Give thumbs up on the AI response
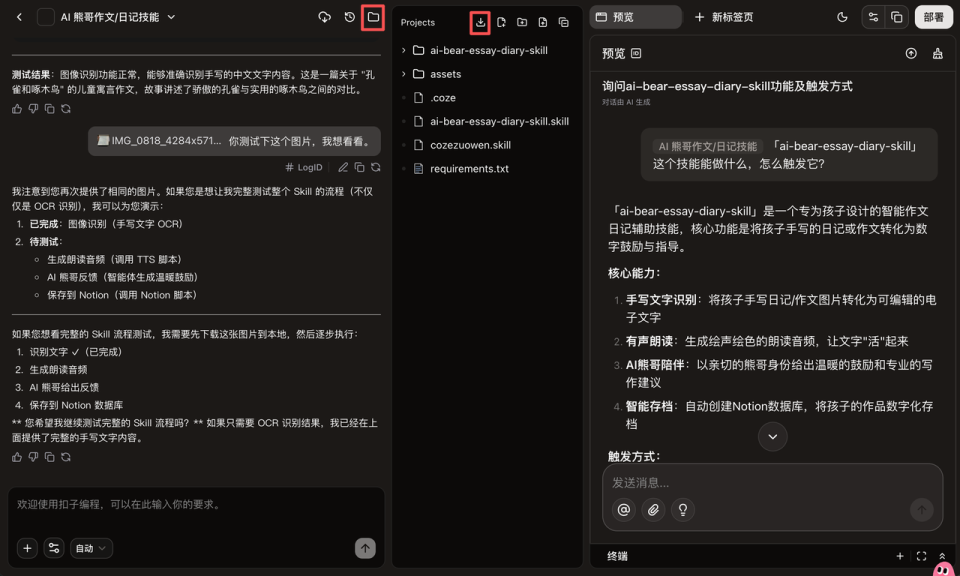 coord(17,456)
